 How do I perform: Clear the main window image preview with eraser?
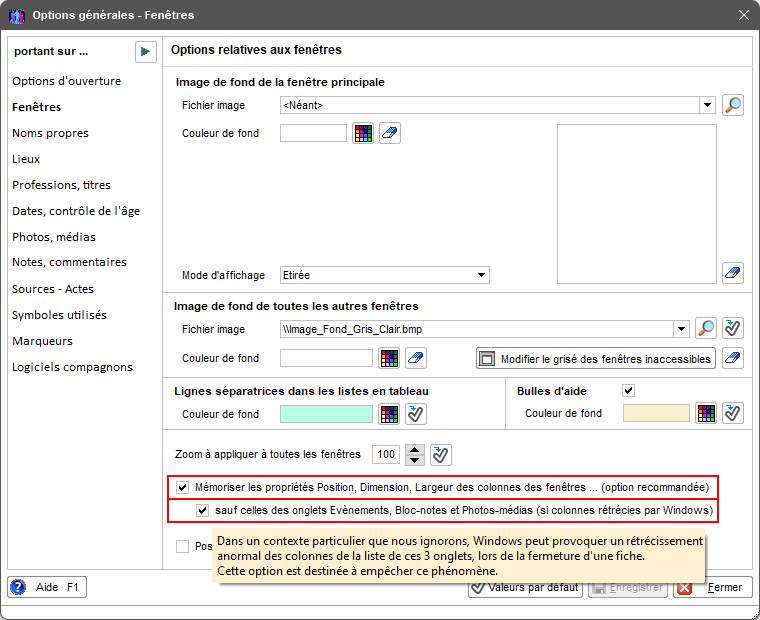click(733, 273)
